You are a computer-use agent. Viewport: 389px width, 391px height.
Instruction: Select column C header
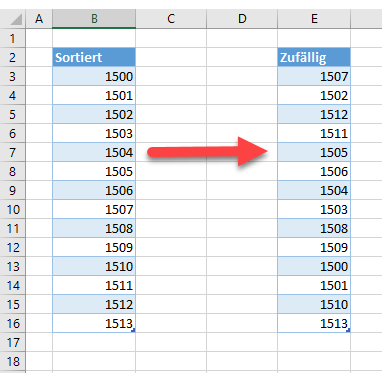tap(171, 19)
